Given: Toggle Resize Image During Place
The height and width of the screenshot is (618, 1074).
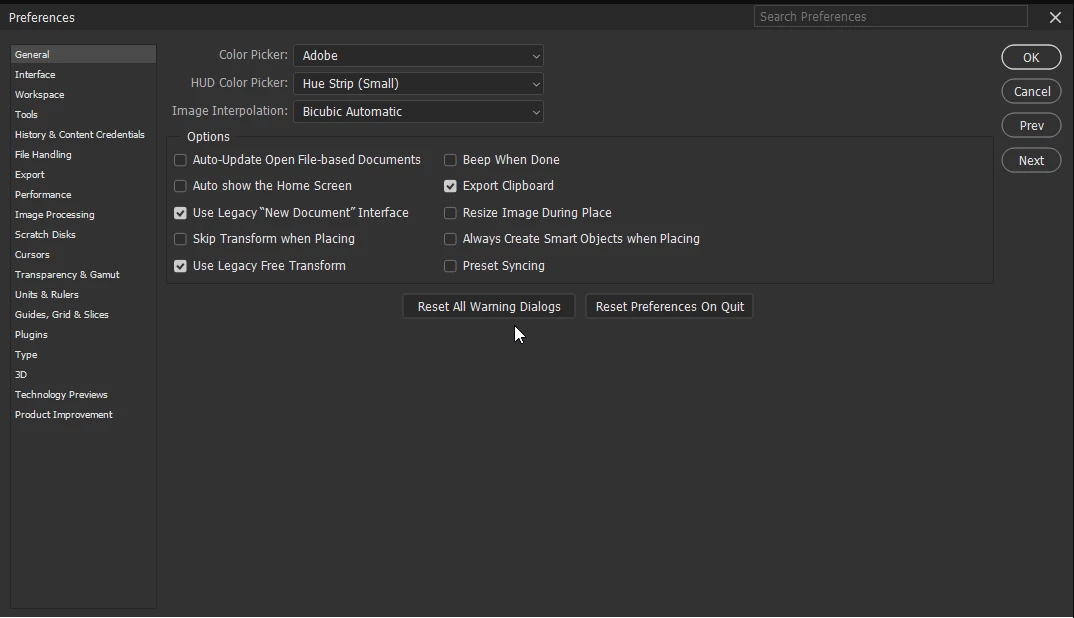Looking at the screenshot, I should (450, 213).
